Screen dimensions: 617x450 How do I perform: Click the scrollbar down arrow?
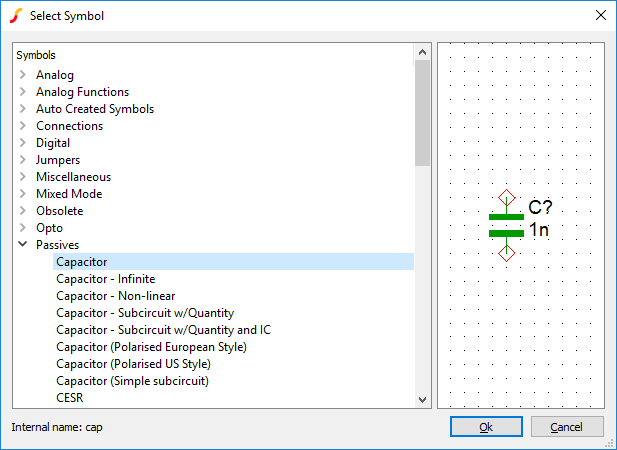click(x=423, y=400)
